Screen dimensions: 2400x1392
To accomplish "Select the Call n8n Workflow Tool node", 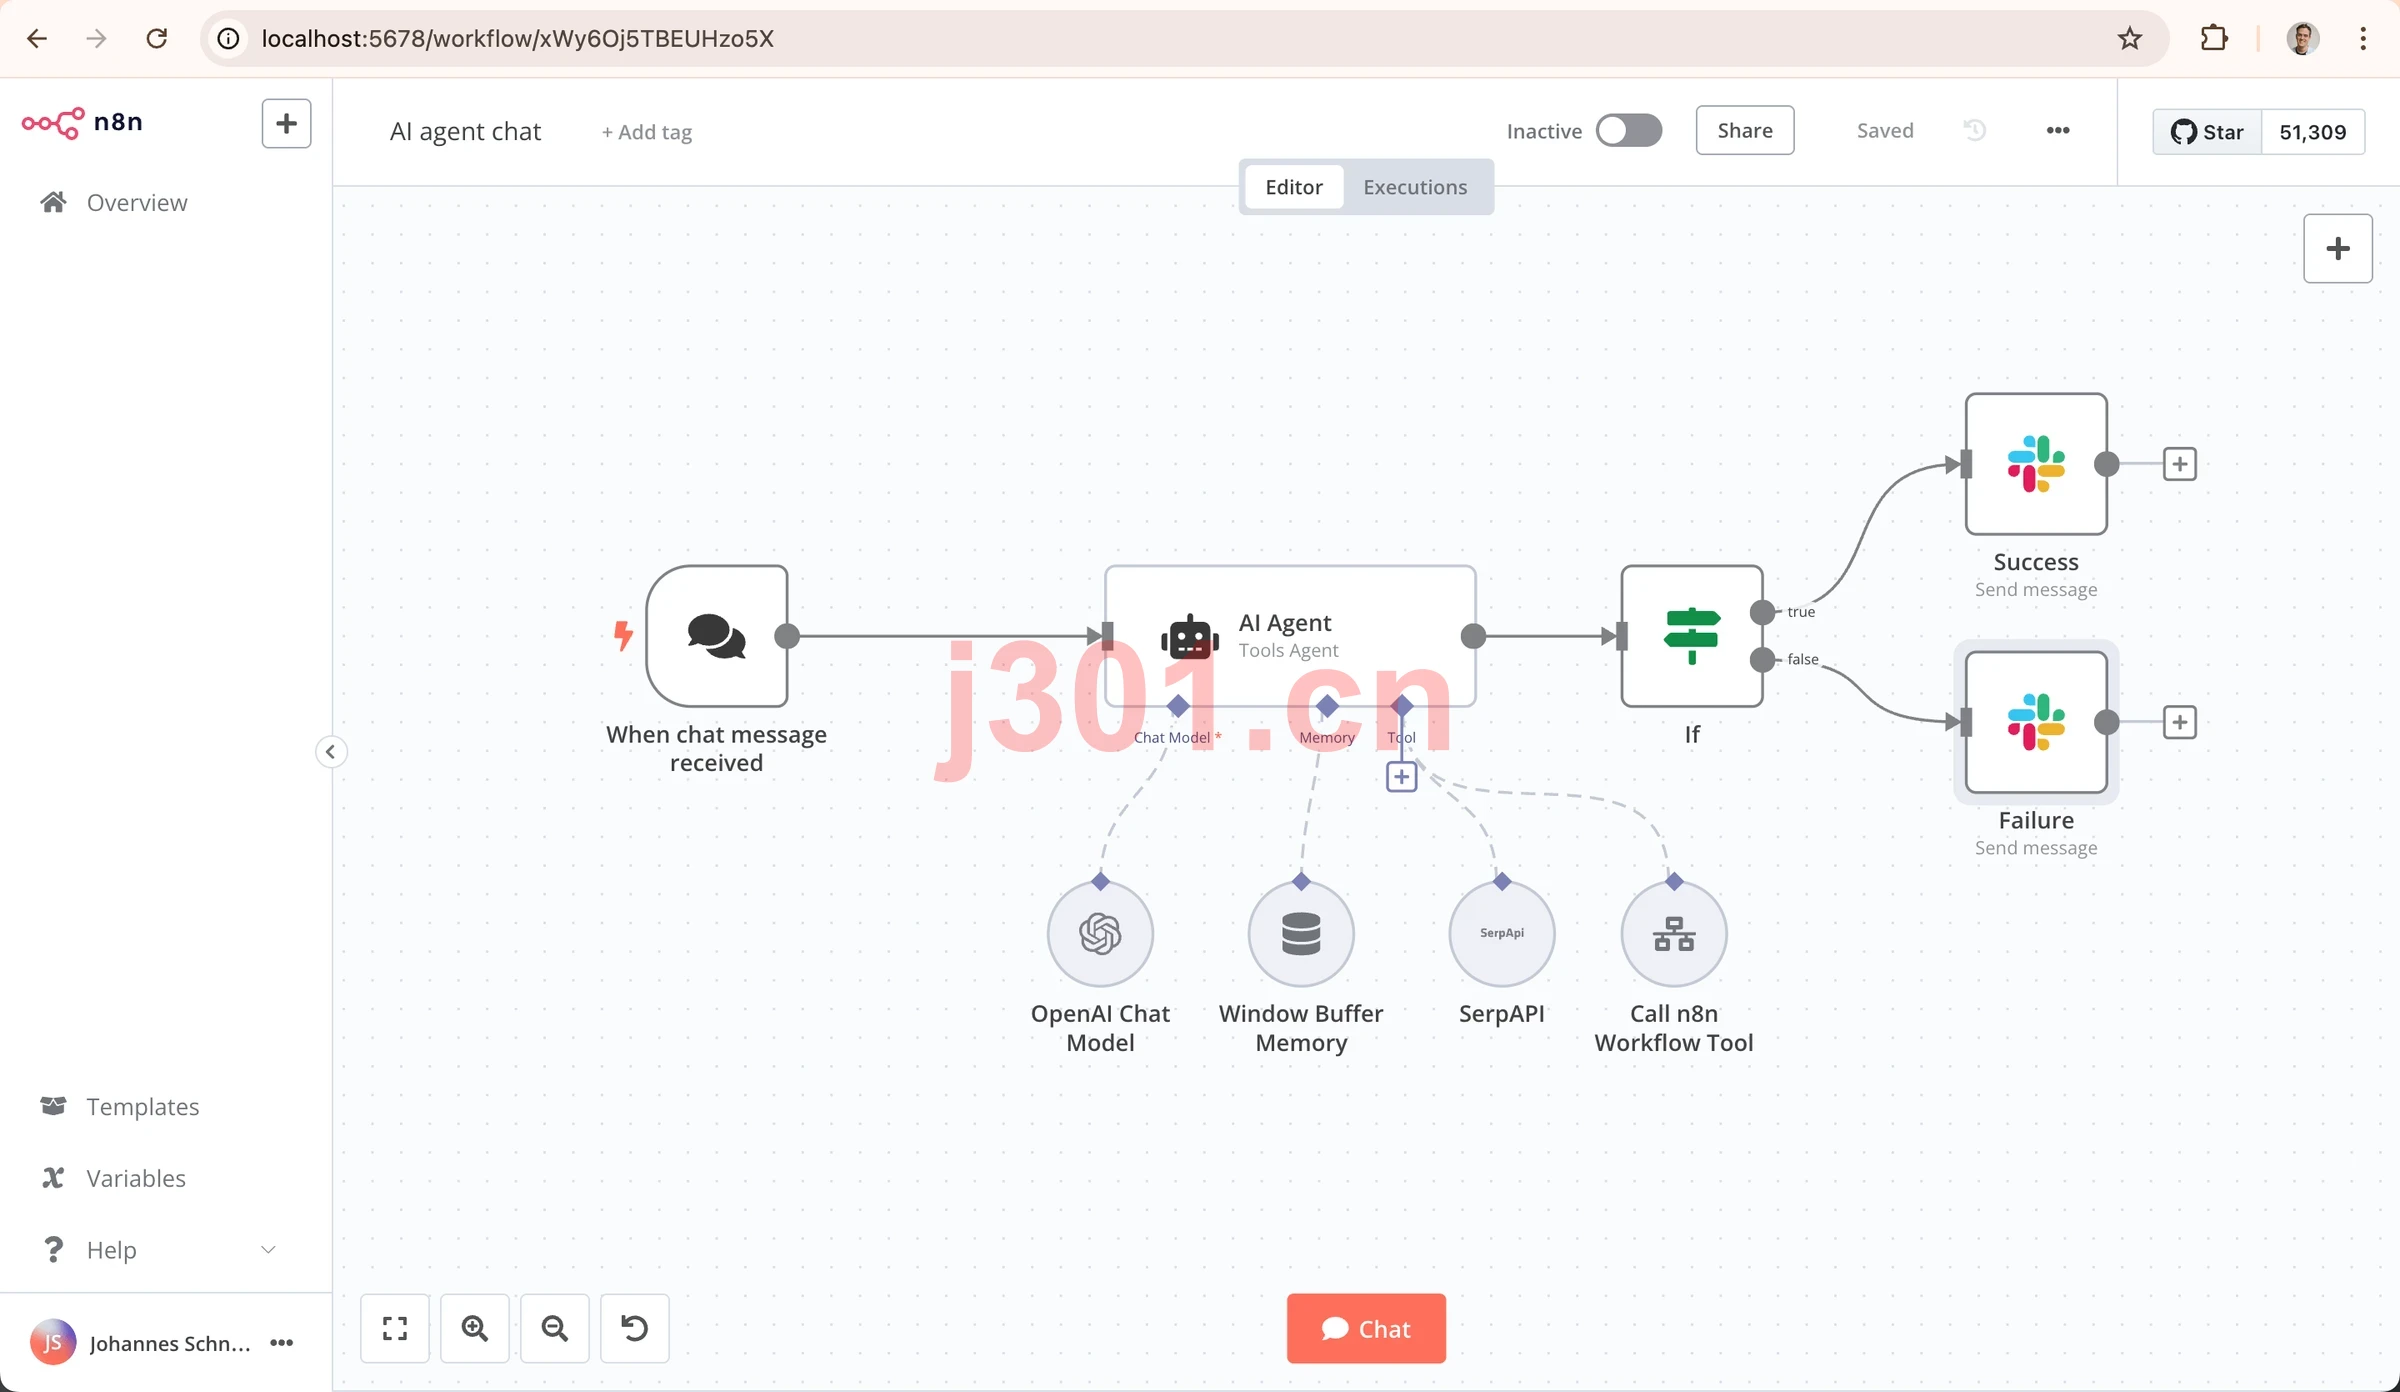I will click(1673, 934).
